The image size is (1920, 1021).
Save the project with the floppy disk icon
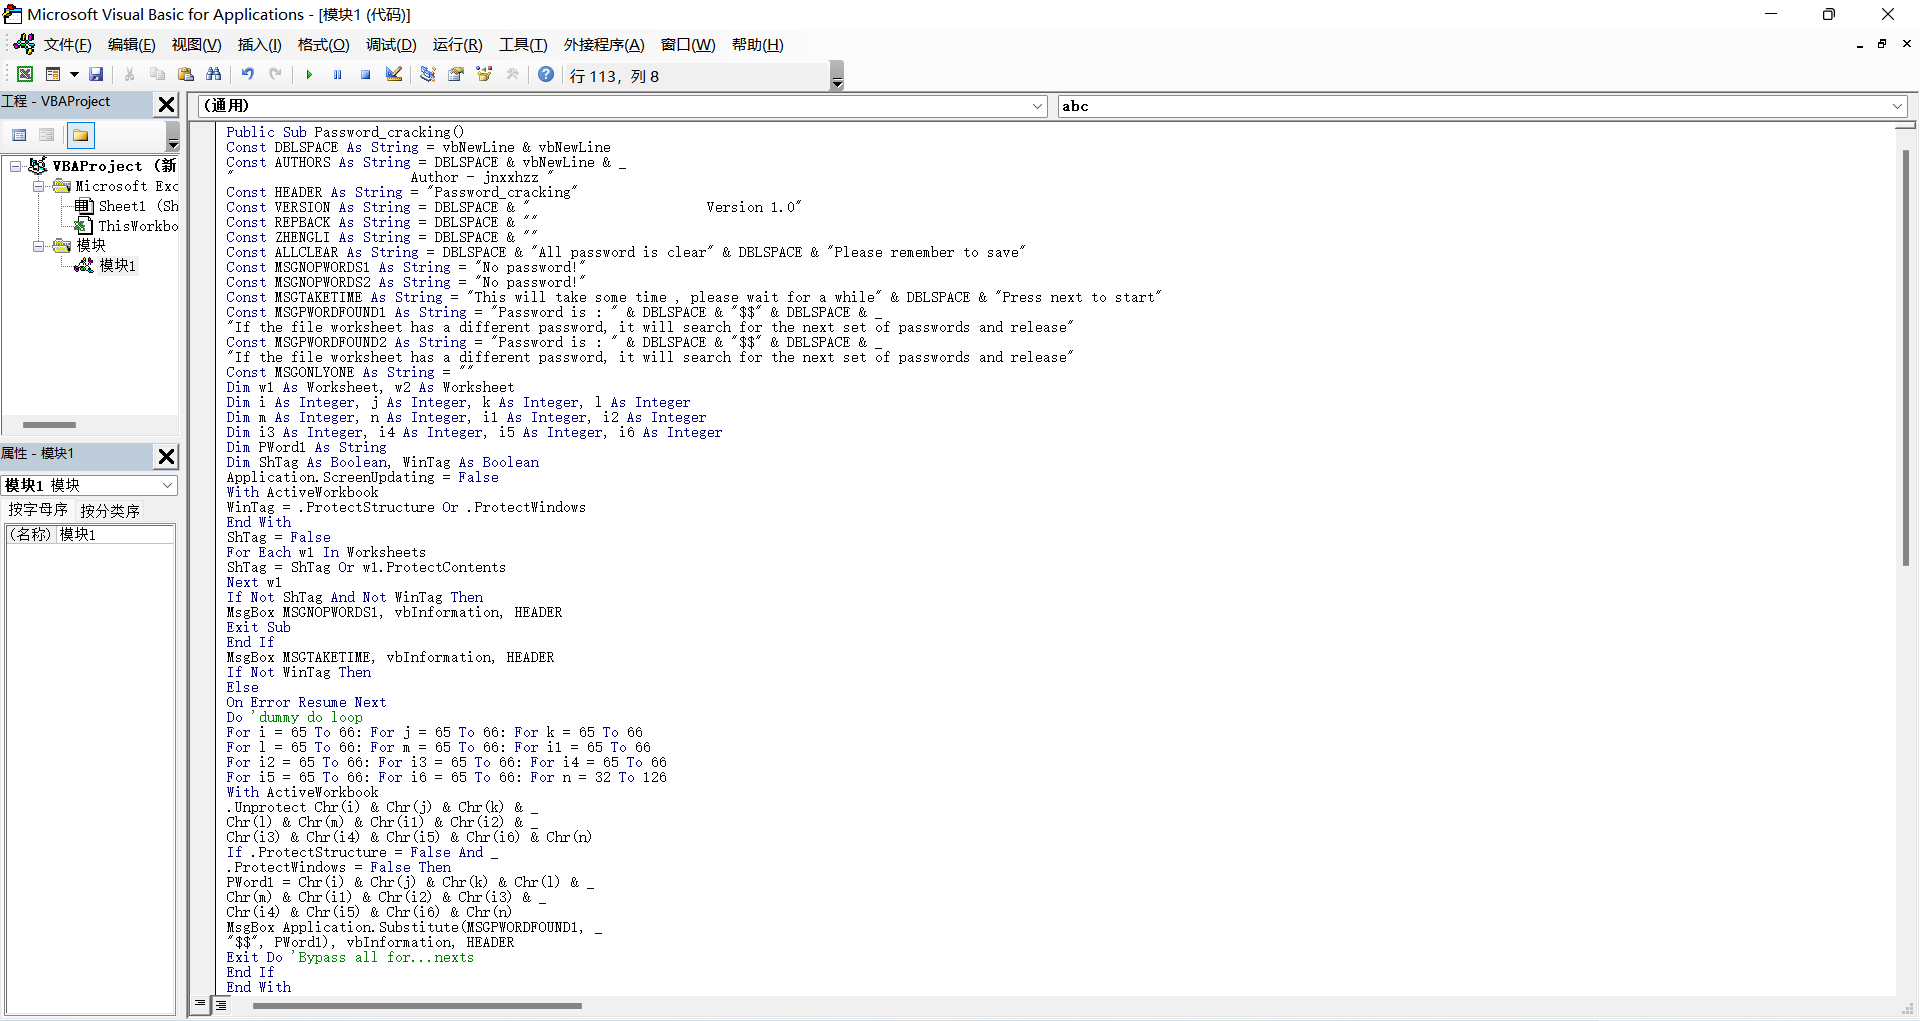coord(96,75)
